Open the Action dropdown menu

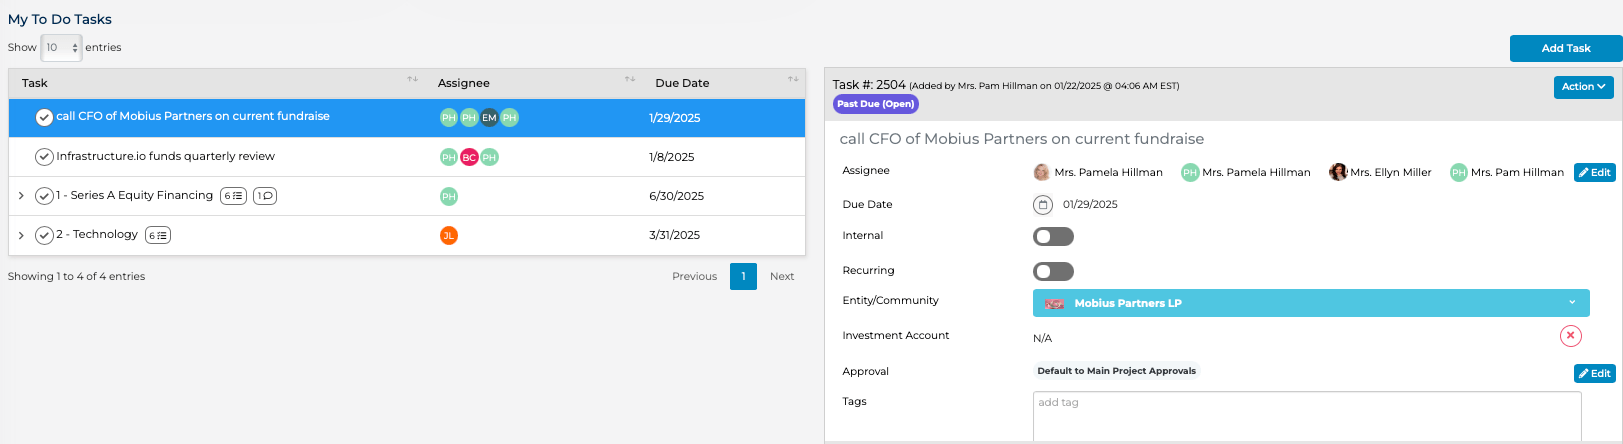coord(1583,87)
